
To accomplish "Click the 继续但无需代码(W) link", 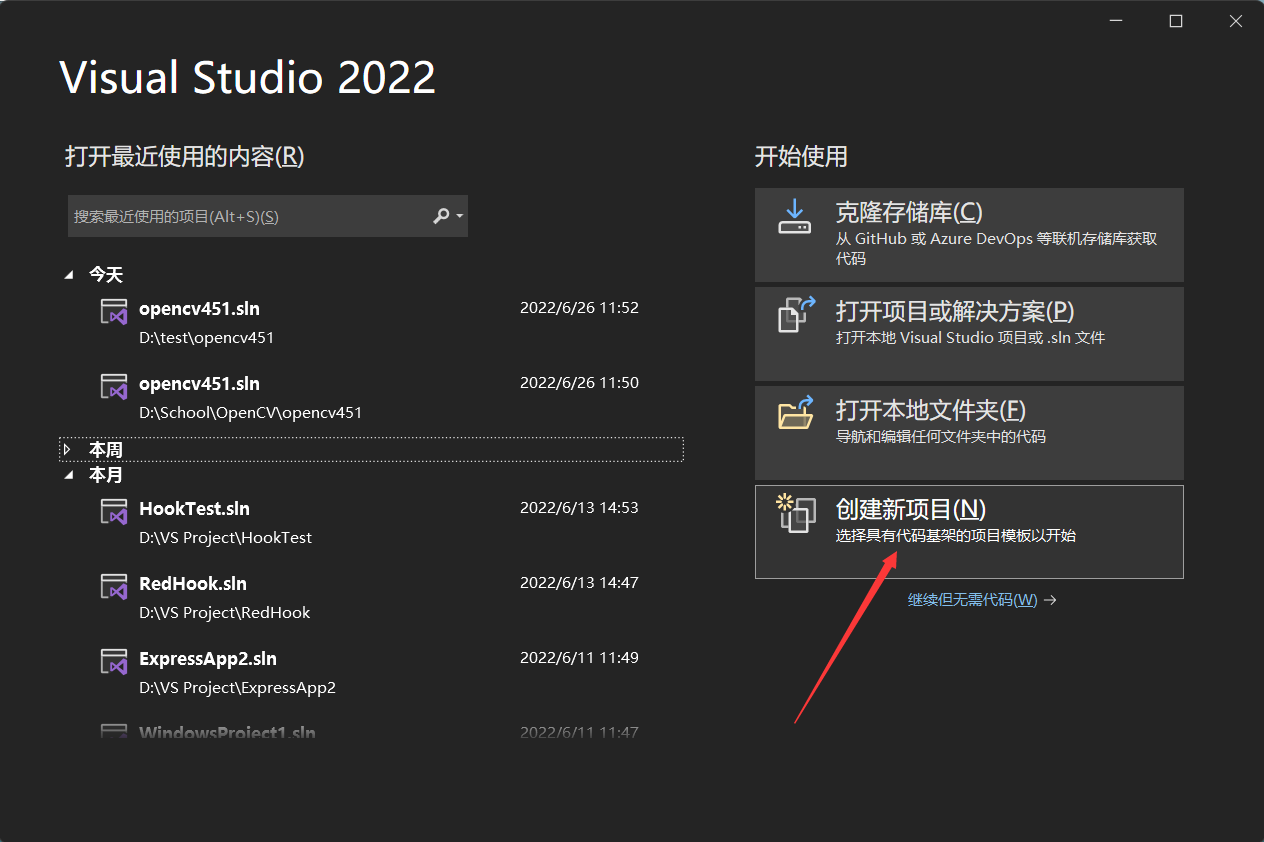I will [x=972, y=600].
